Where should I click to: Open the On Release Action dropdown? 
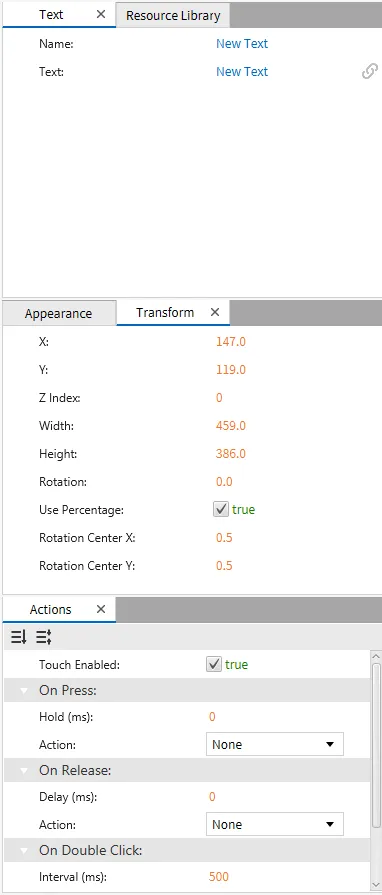pos(275,824)
